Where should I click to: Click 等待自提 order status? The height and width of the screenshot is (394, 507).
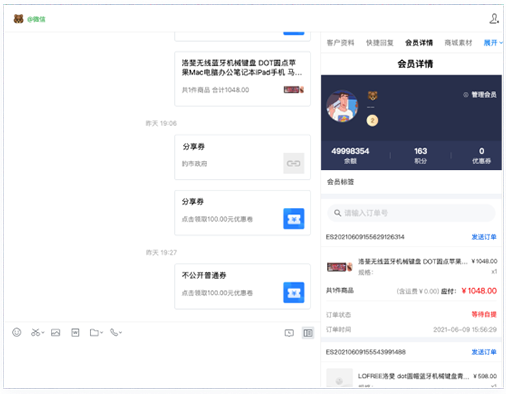coord(484,314)
